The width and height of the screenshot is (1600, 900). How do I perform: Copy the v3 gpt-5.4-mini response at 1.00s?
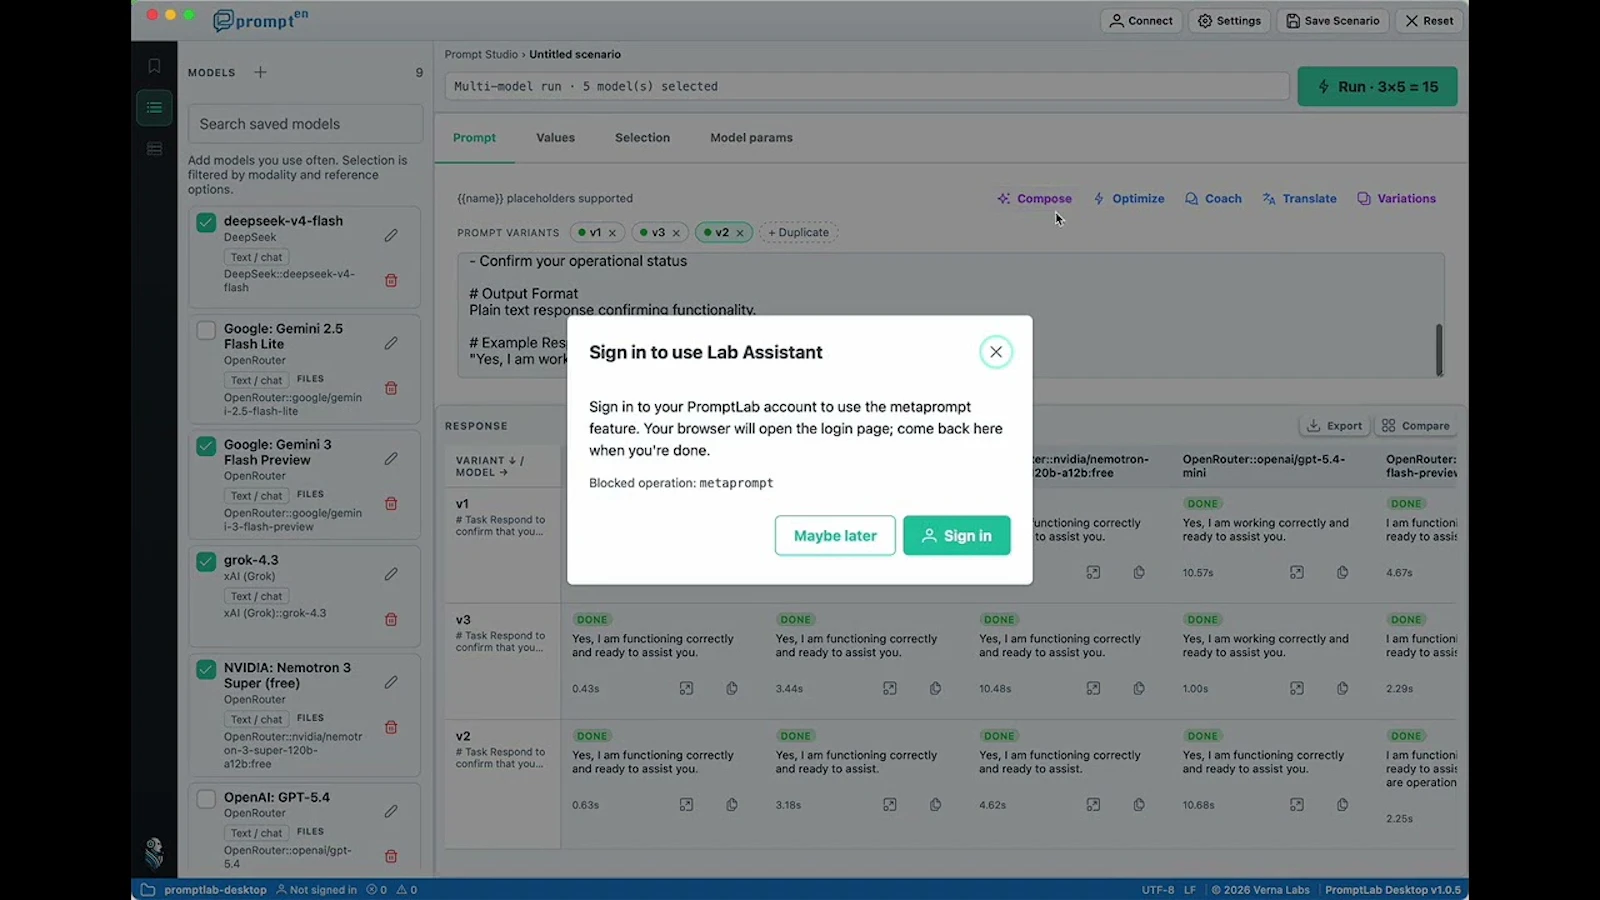point(1342,689)
